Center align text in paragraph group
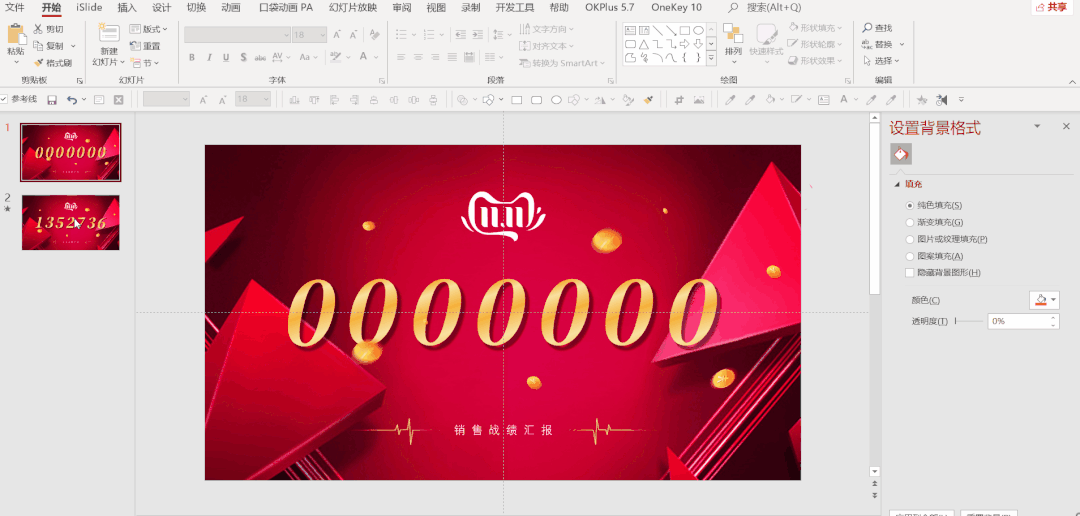 [x=418, y=57]
